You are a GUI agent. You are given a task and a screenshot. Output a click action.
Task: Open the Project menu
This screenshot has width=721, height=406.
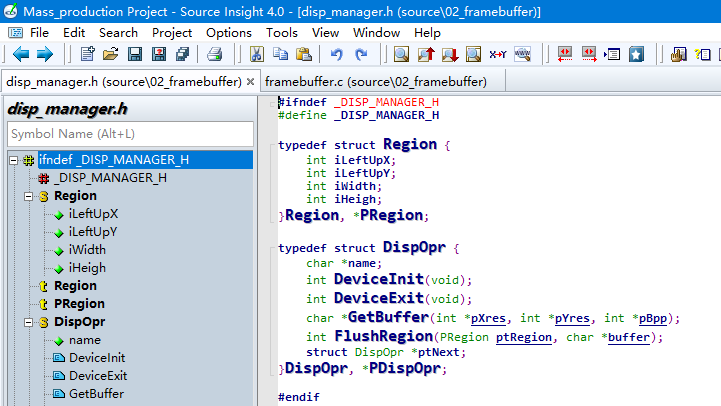[172, 33]
